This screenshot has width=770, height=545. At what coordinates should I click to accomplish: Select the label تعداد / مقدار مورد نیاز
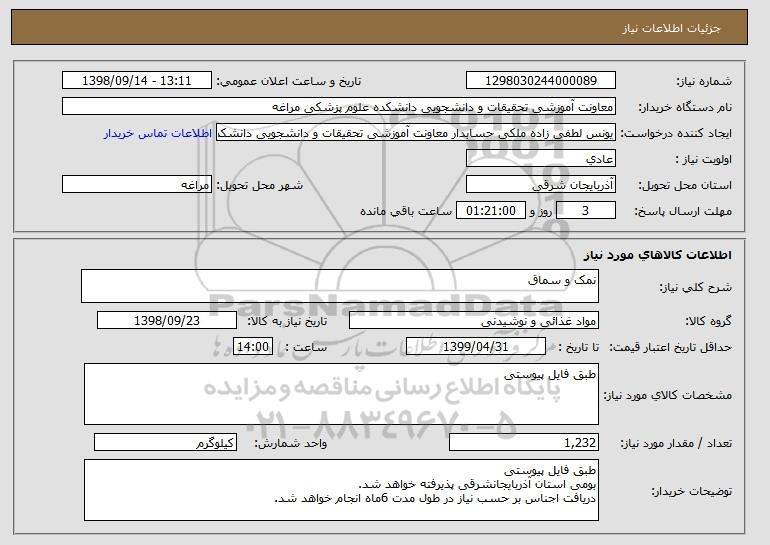point(676,443)
